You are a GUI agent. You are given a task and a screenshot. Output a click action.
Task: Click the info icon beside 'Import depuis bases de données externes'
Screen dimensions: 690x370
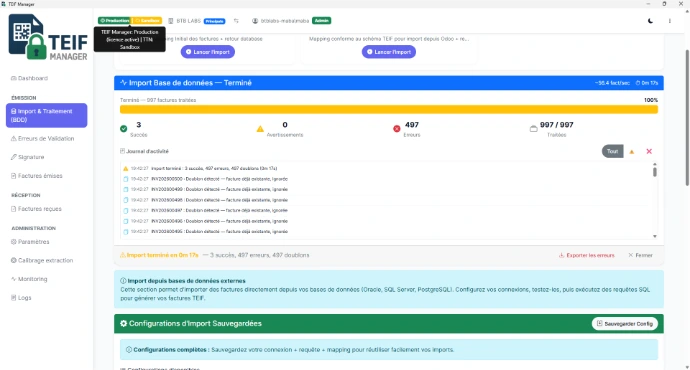pyautogui.click(x=123, y=281)
